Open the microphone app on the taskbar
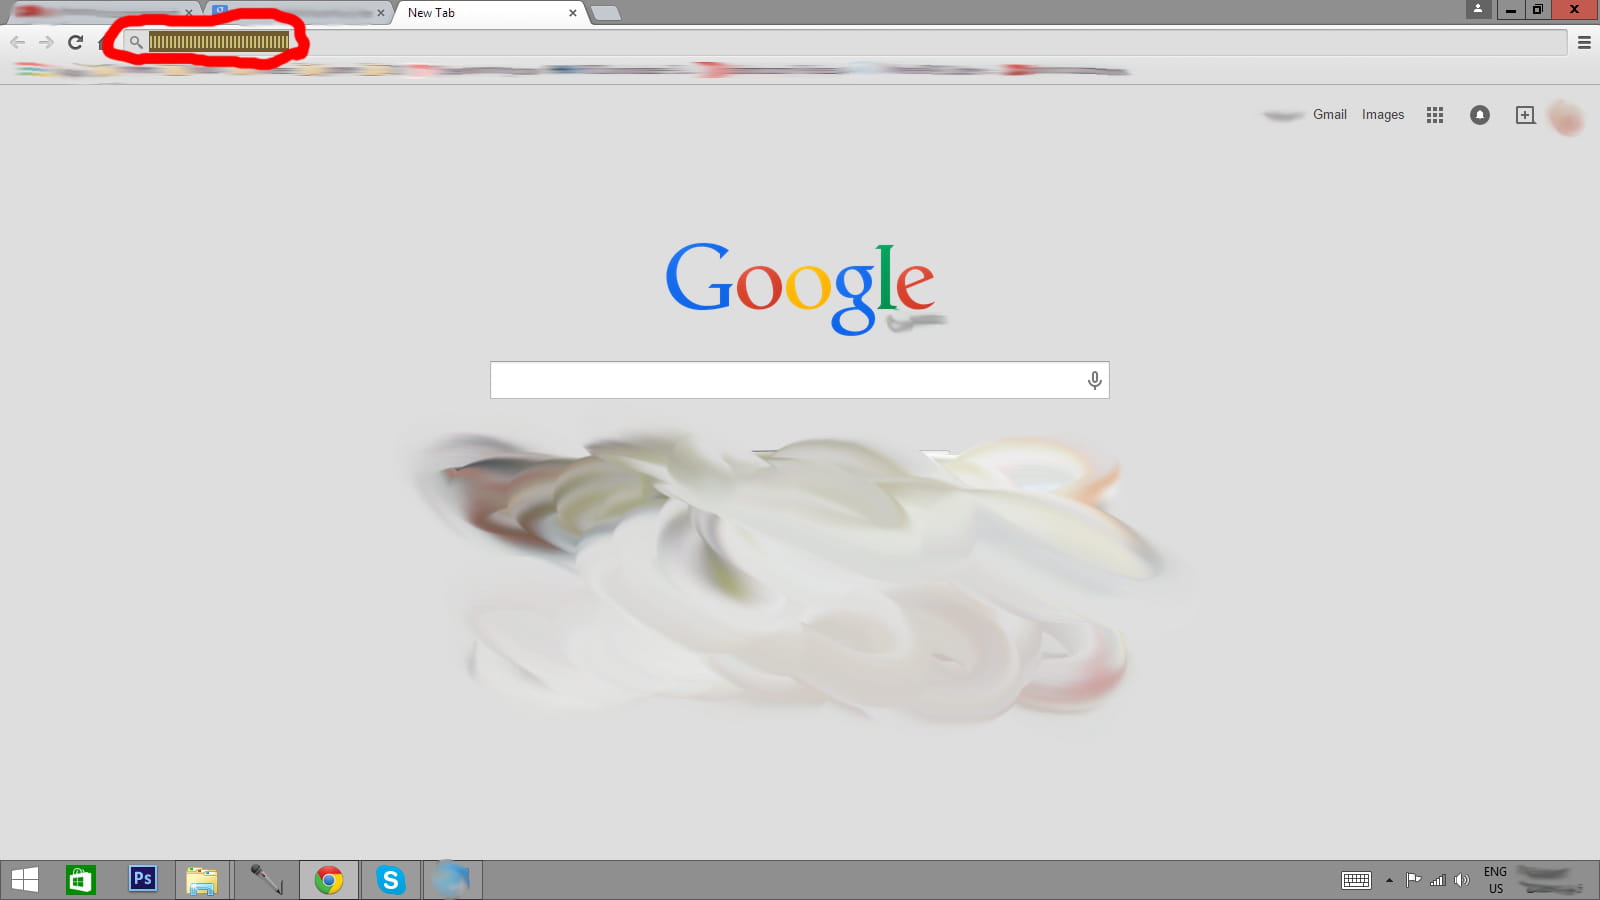Viewport: 1600px width, 900px height. 266,880
